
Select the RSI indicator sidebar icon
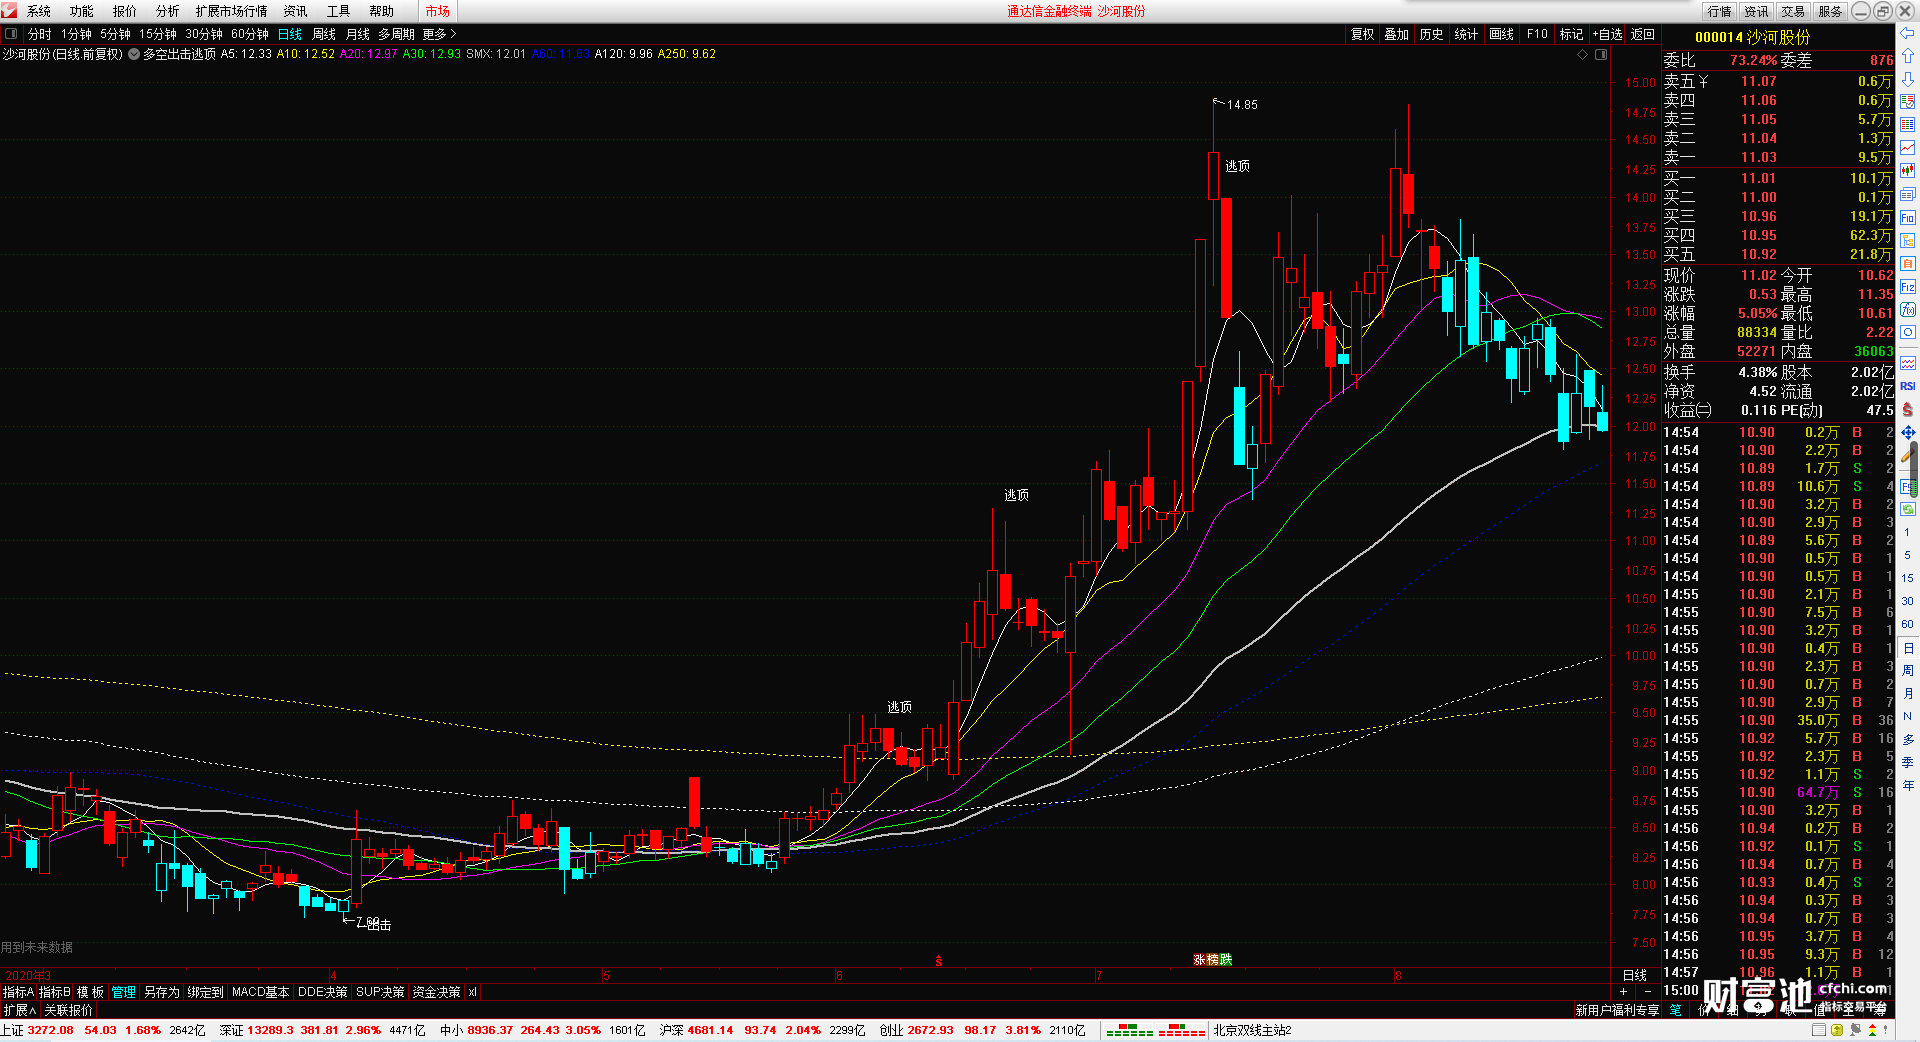click(x=1907, y=386)
